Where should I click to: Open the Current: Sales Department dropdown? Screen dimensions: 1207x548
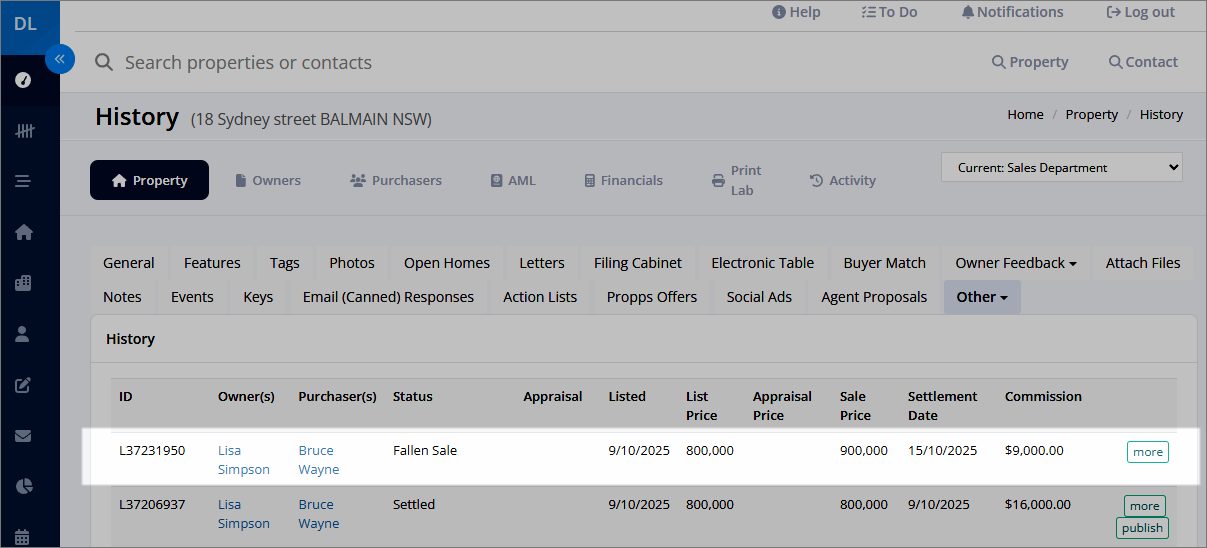1061,168
